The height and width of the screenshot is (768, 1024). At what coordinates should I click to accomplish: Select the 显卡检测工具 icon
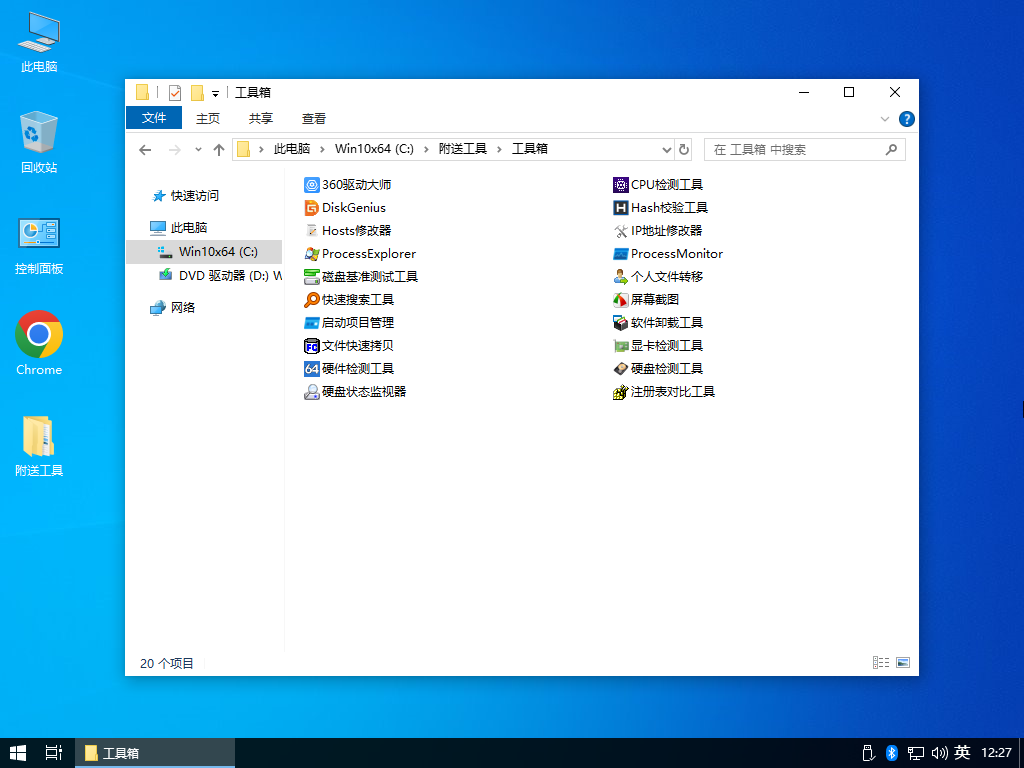[620, 345]
